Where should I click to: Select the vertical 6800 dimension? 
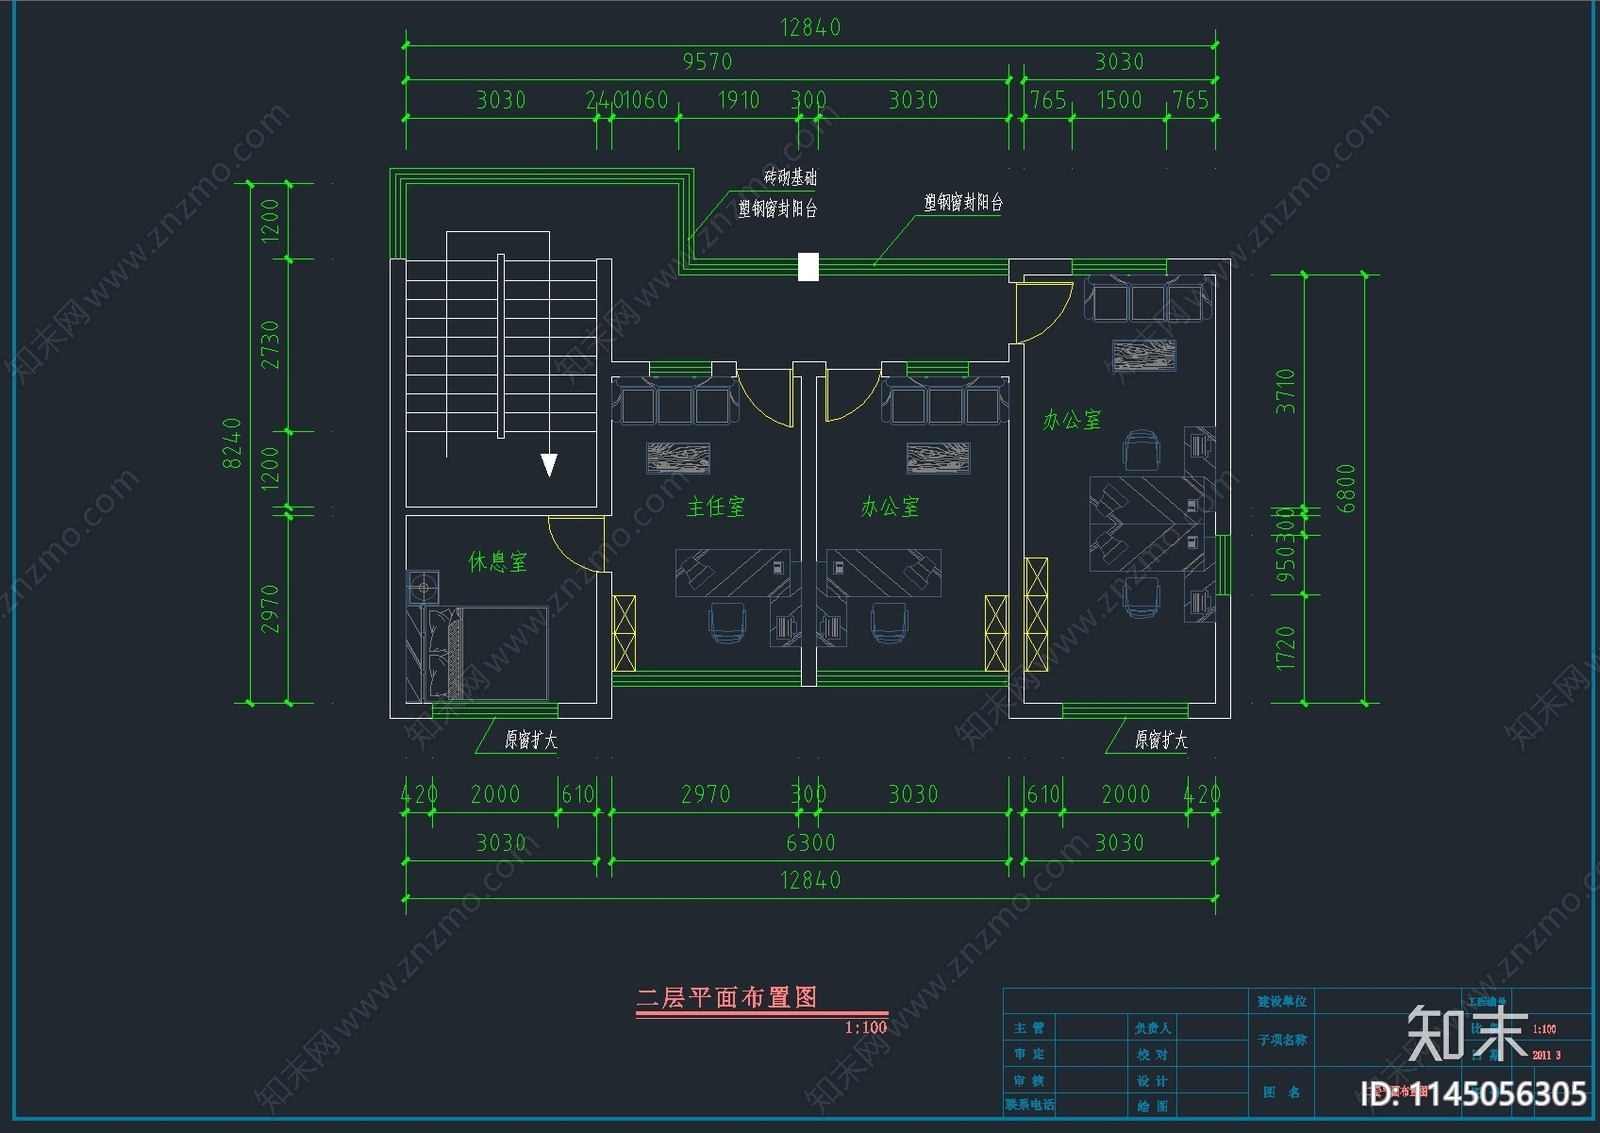(x=1346, y=488)
